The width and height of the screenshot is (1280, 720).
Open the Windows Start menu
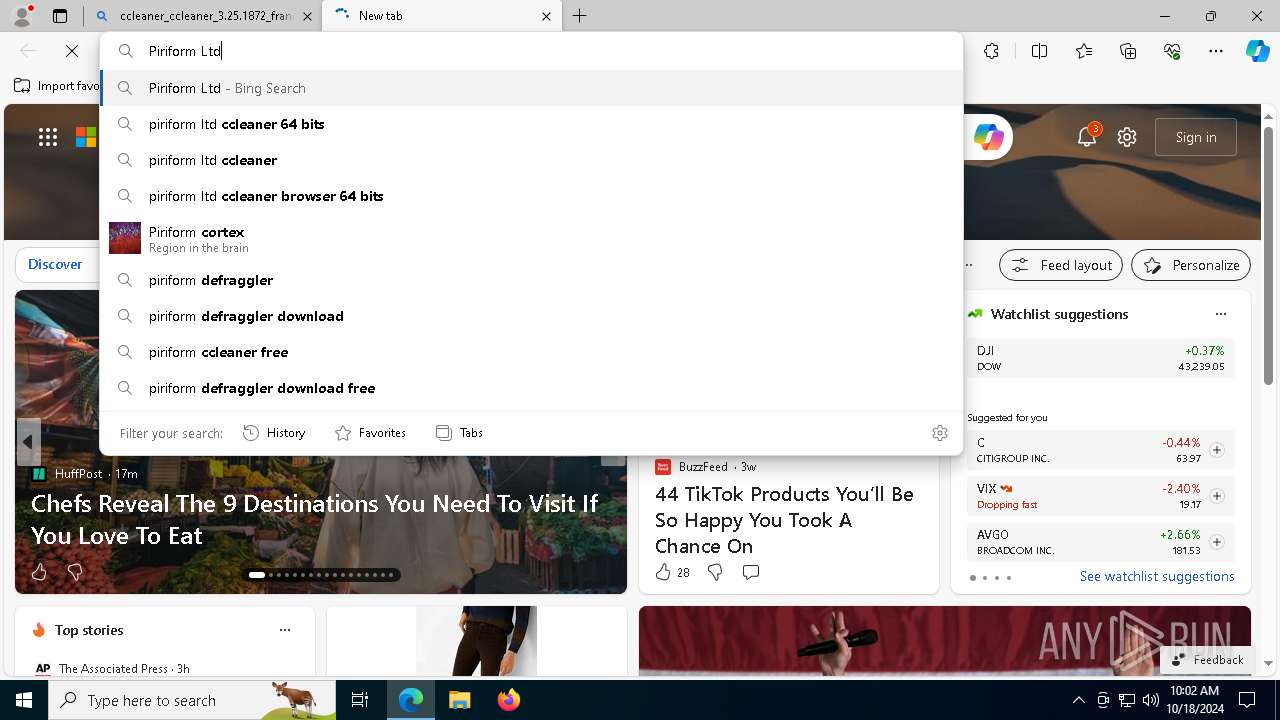(x=24, y=700)
